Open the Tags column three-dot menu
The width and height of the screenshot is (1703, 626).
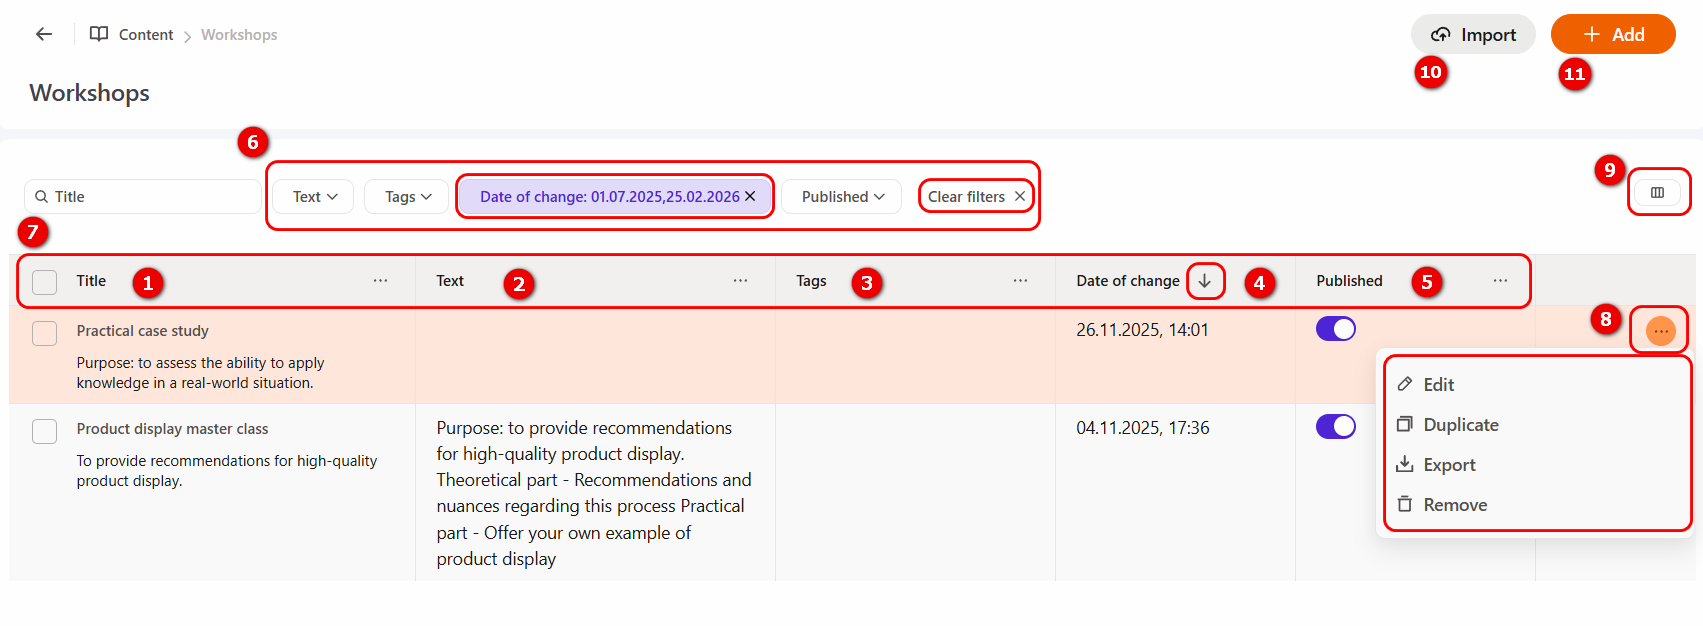[x=1020, y=281]
